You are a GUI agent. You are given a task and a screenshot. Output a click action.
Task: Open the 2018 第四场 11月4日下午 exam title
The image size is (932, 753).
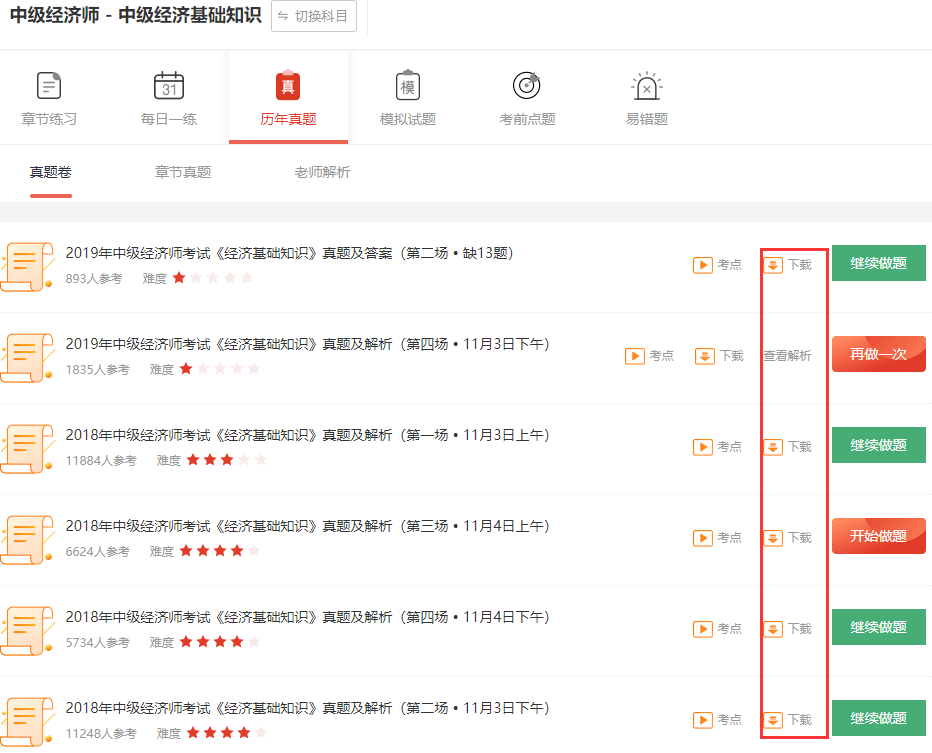307,617
